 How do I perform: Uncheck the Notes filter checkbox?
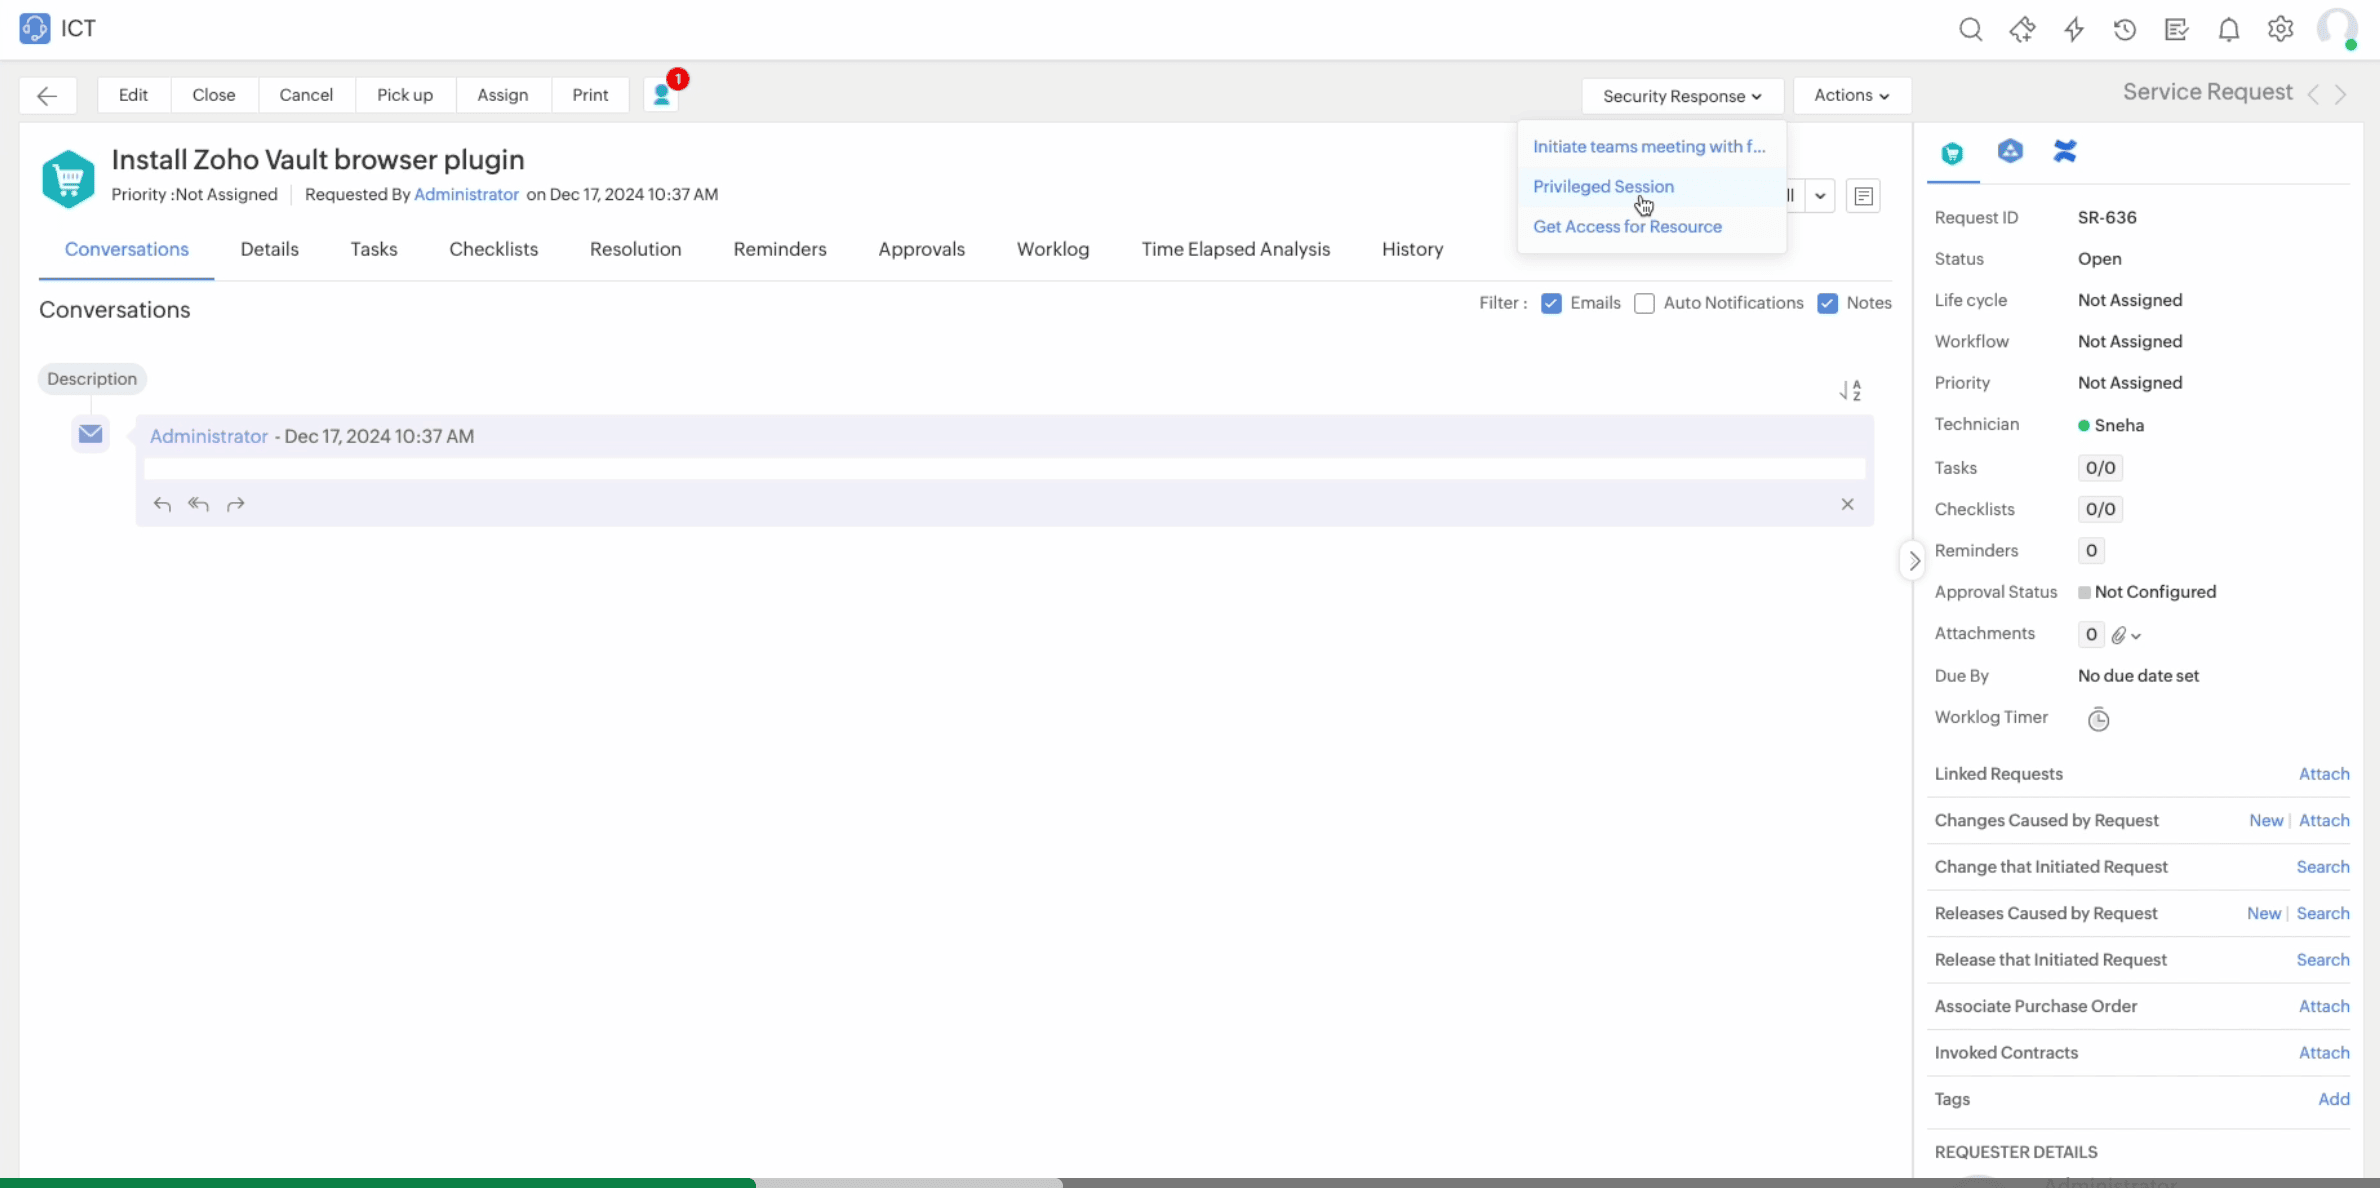(1827, 303)
